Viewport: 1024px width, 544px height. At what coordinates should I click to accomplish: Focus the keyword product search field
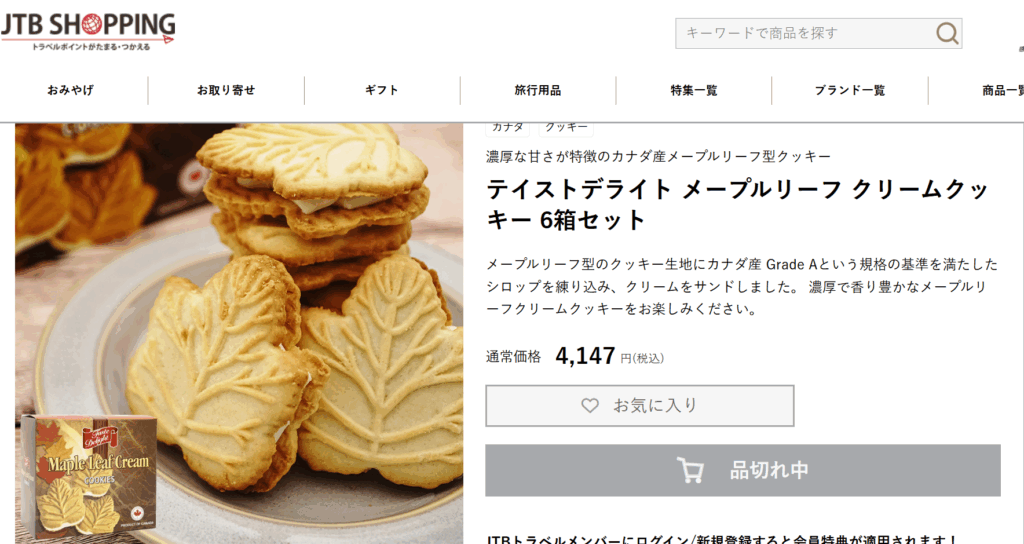click(x=807, y=33)
